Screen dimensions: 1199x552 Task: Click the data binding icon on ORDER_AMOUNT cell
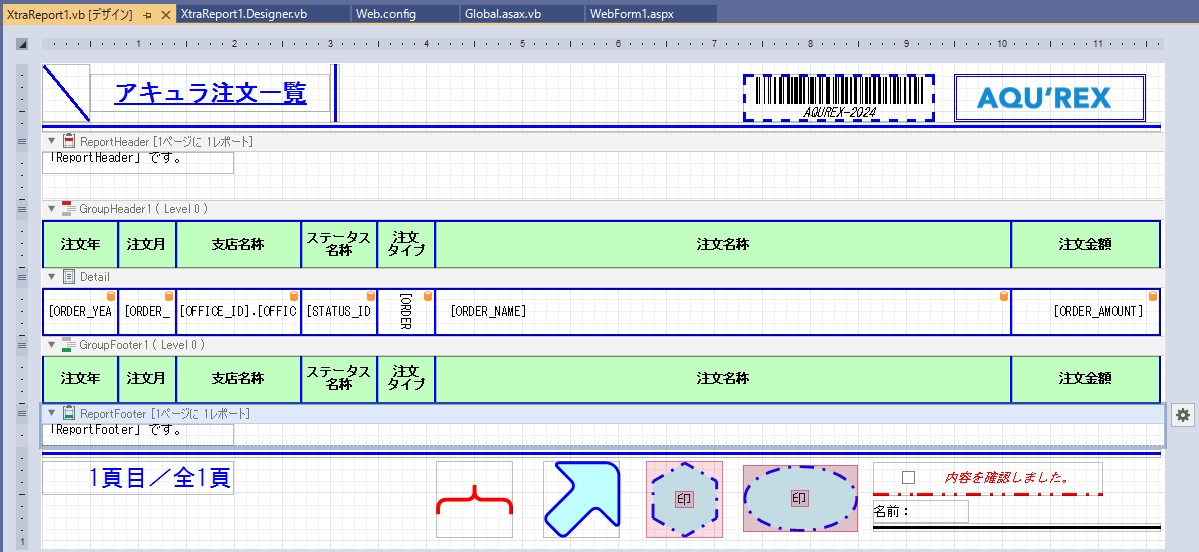[1152, 297]
